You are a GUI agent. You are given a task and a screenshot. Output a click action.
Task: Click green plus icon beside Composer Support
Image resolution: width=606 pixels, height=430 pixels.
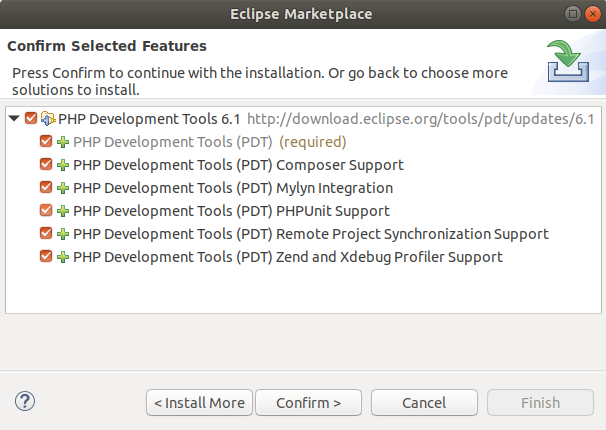63,165
